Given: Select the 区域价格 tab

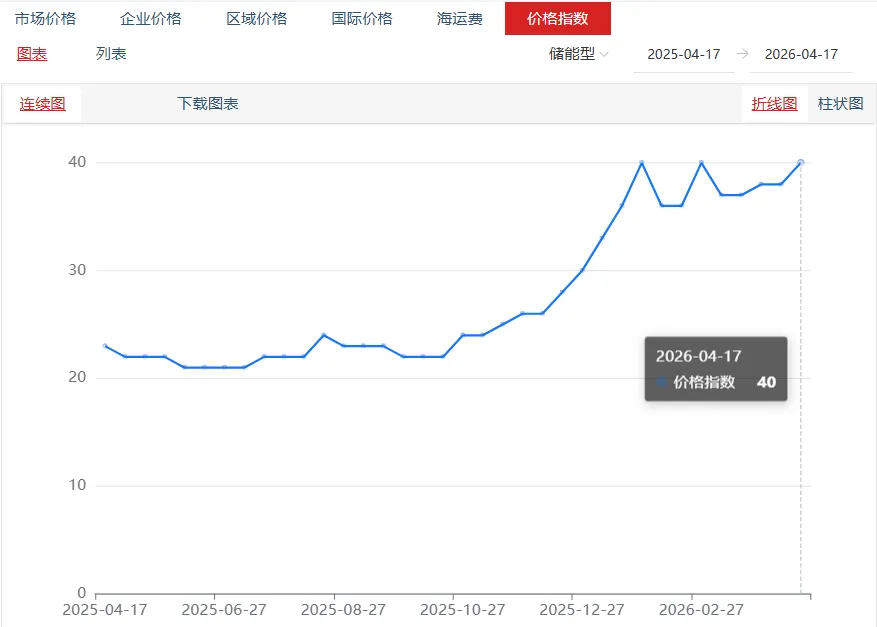Looking at the screenshot, I should 258,17.
